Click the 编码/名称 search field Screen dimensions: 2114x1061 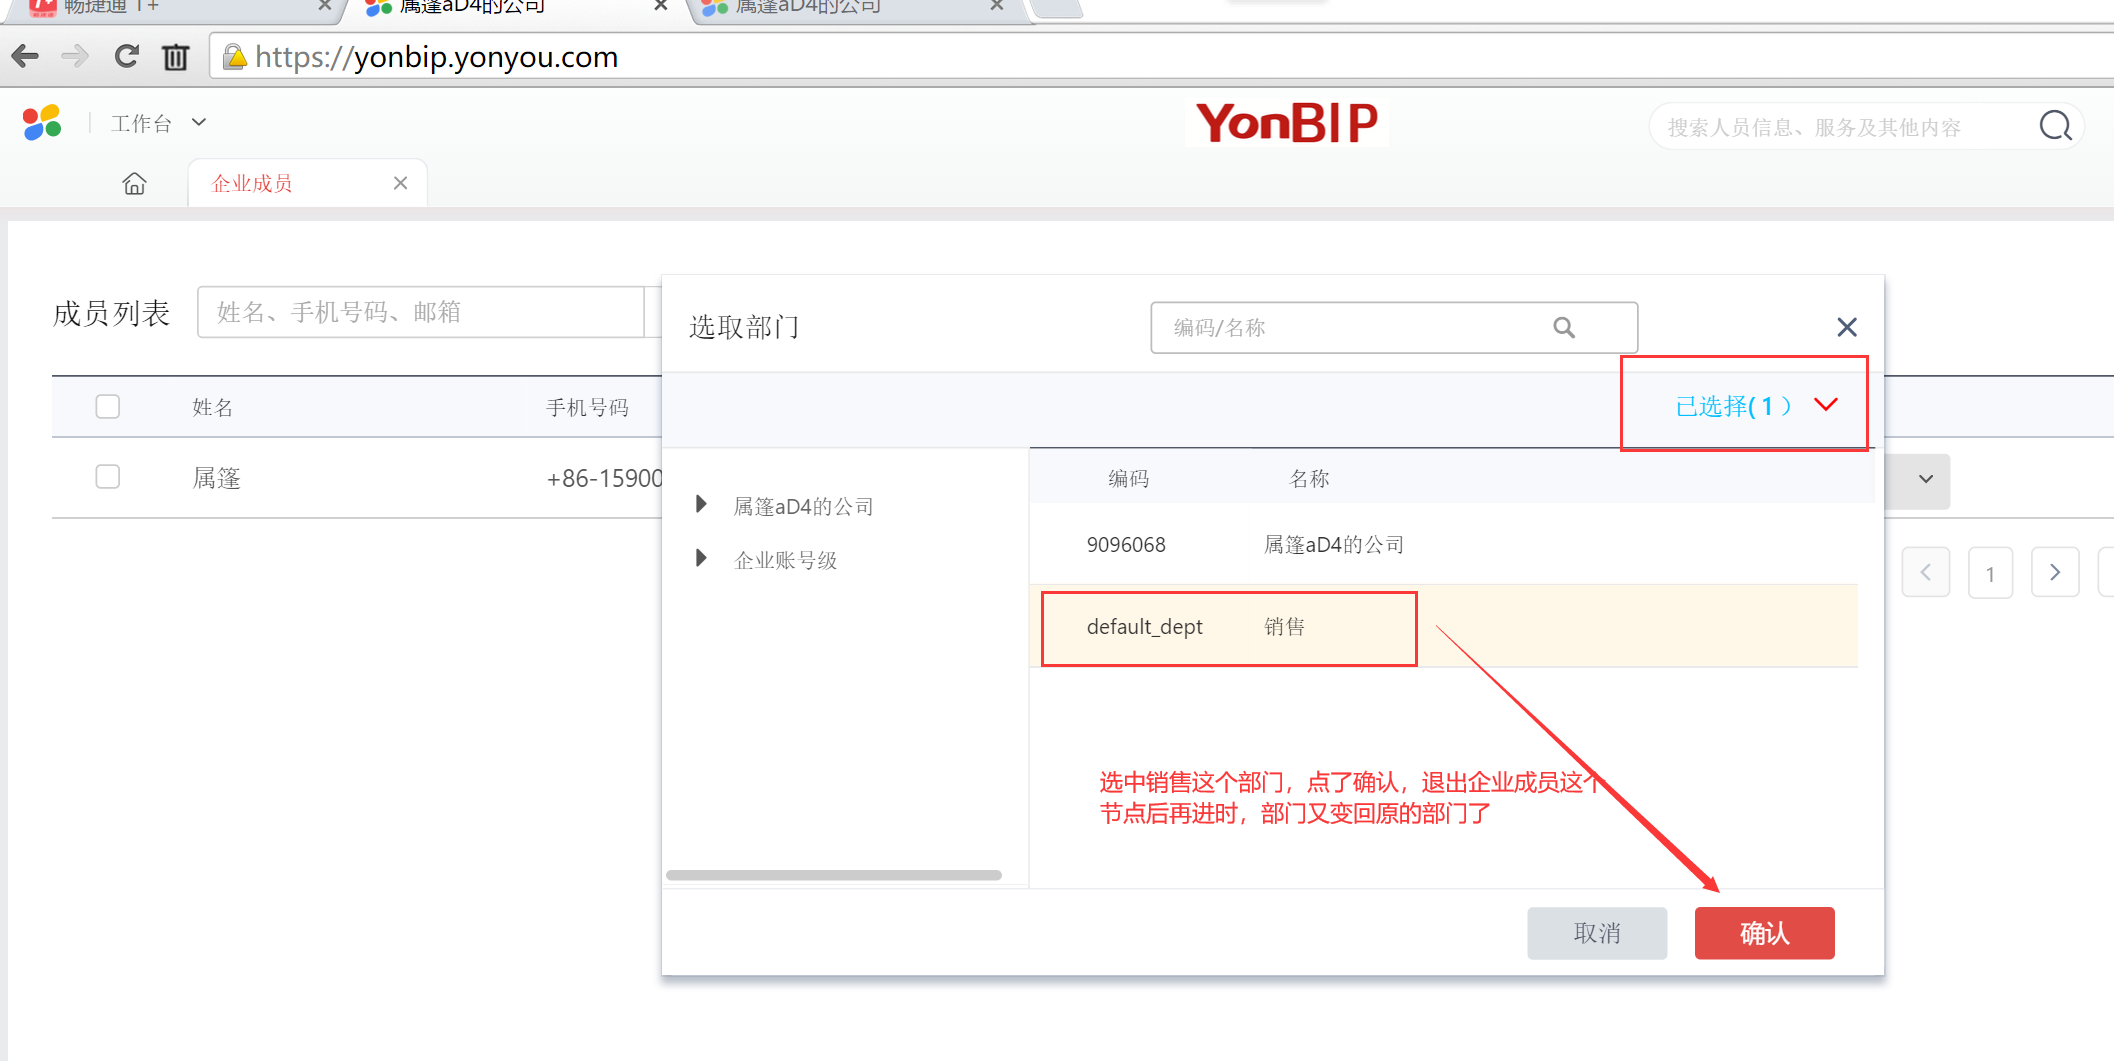[x=1394, y=327]
